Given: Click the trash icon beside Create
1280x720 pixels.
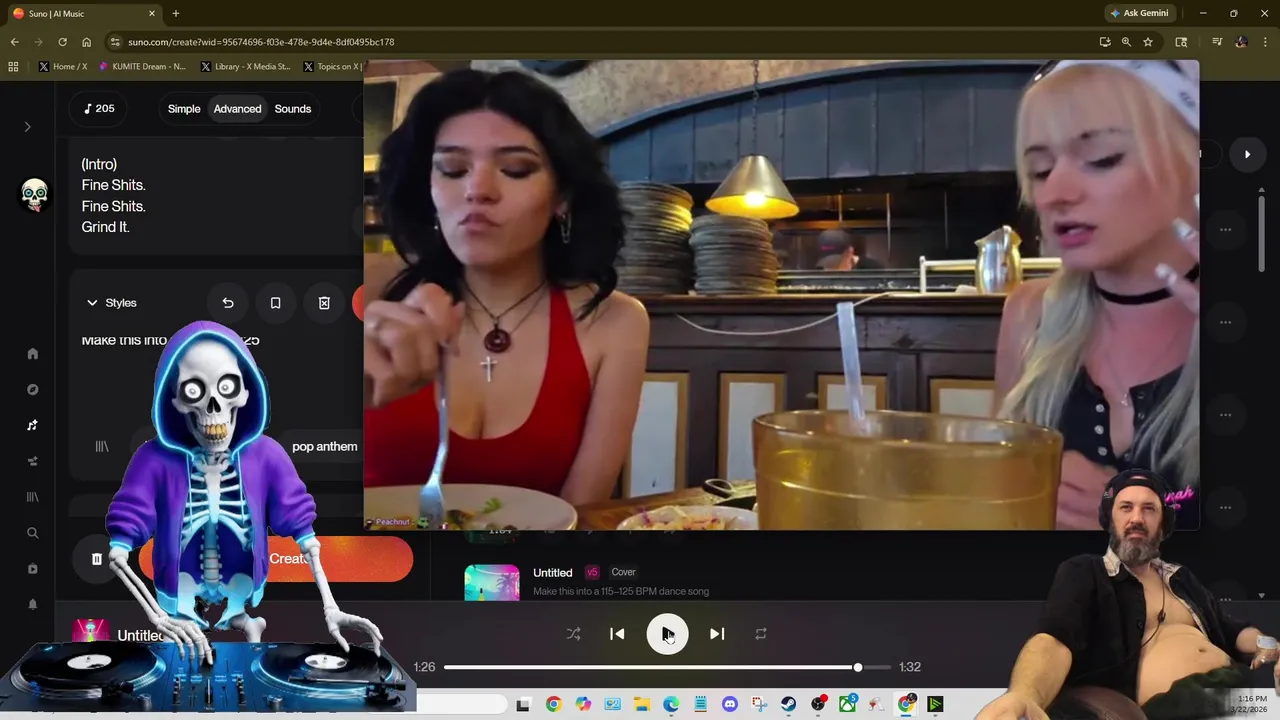Looking at the screenshot, I should coord(97,559).
